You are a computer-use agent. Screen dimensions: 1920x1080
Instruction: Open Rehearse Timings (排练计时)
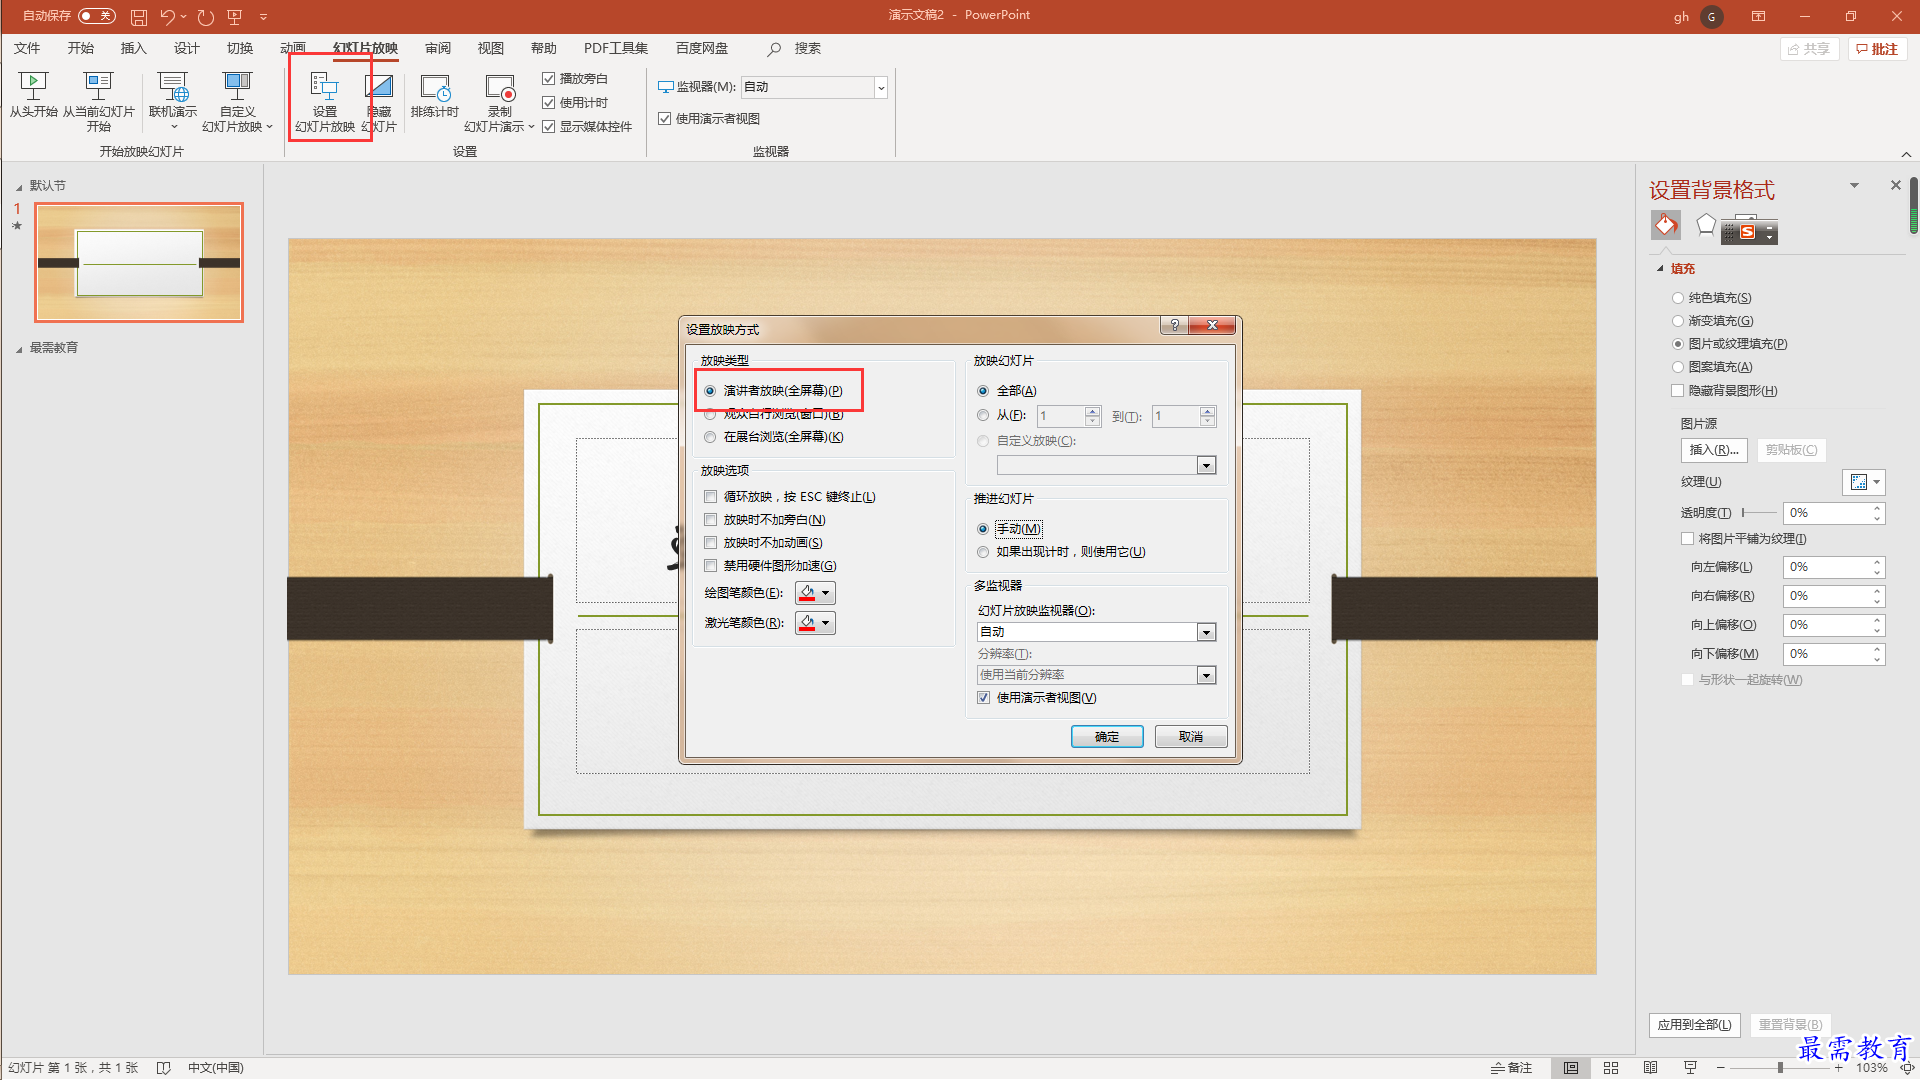point(435,95)
